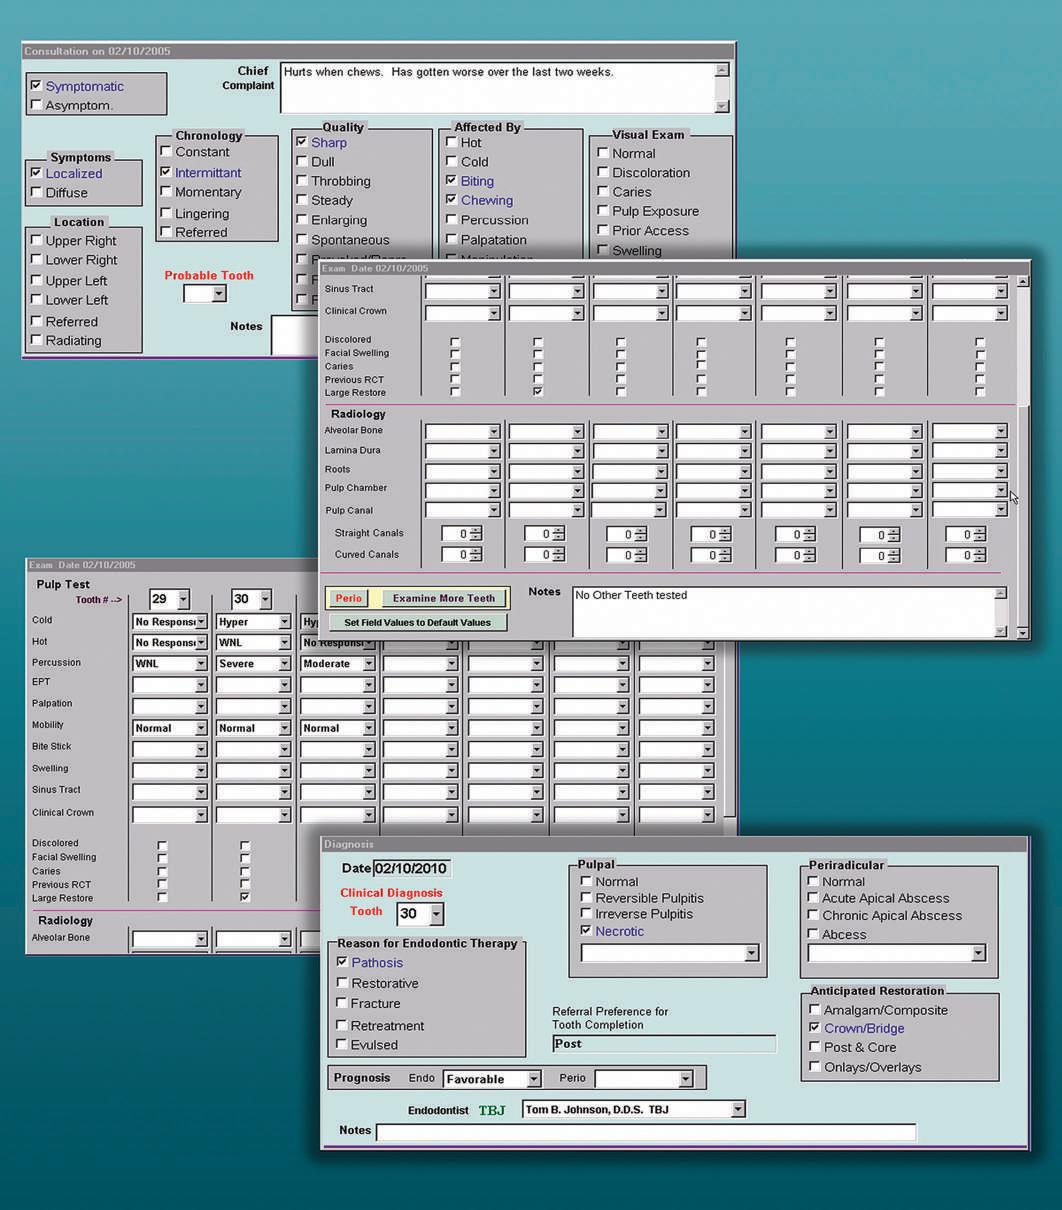
Task: Check Normal in Visual Exam group
Action: [x=603, y=153]
